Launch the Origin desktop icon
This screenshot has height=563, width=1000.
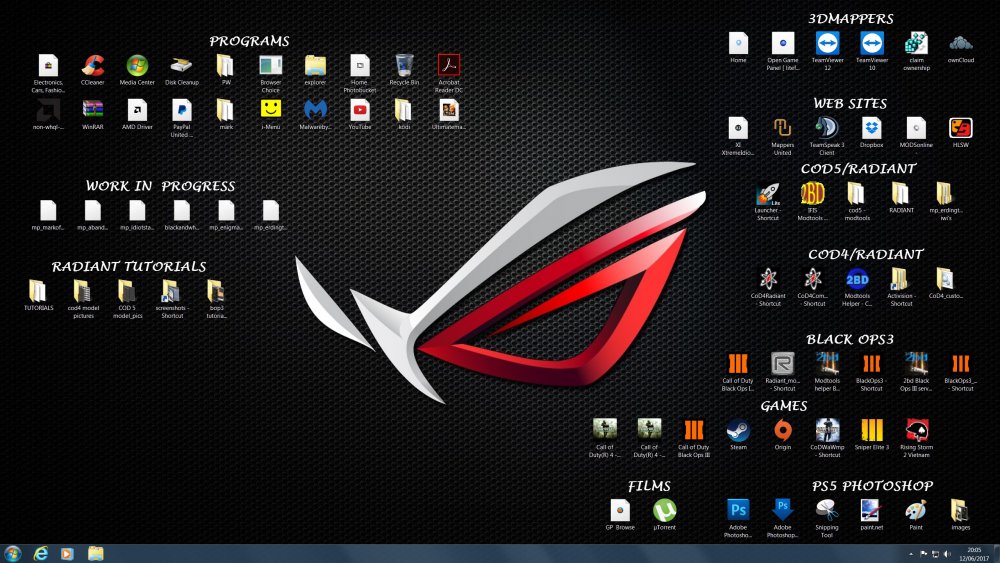pyautogui.click(x=783, y=431)
